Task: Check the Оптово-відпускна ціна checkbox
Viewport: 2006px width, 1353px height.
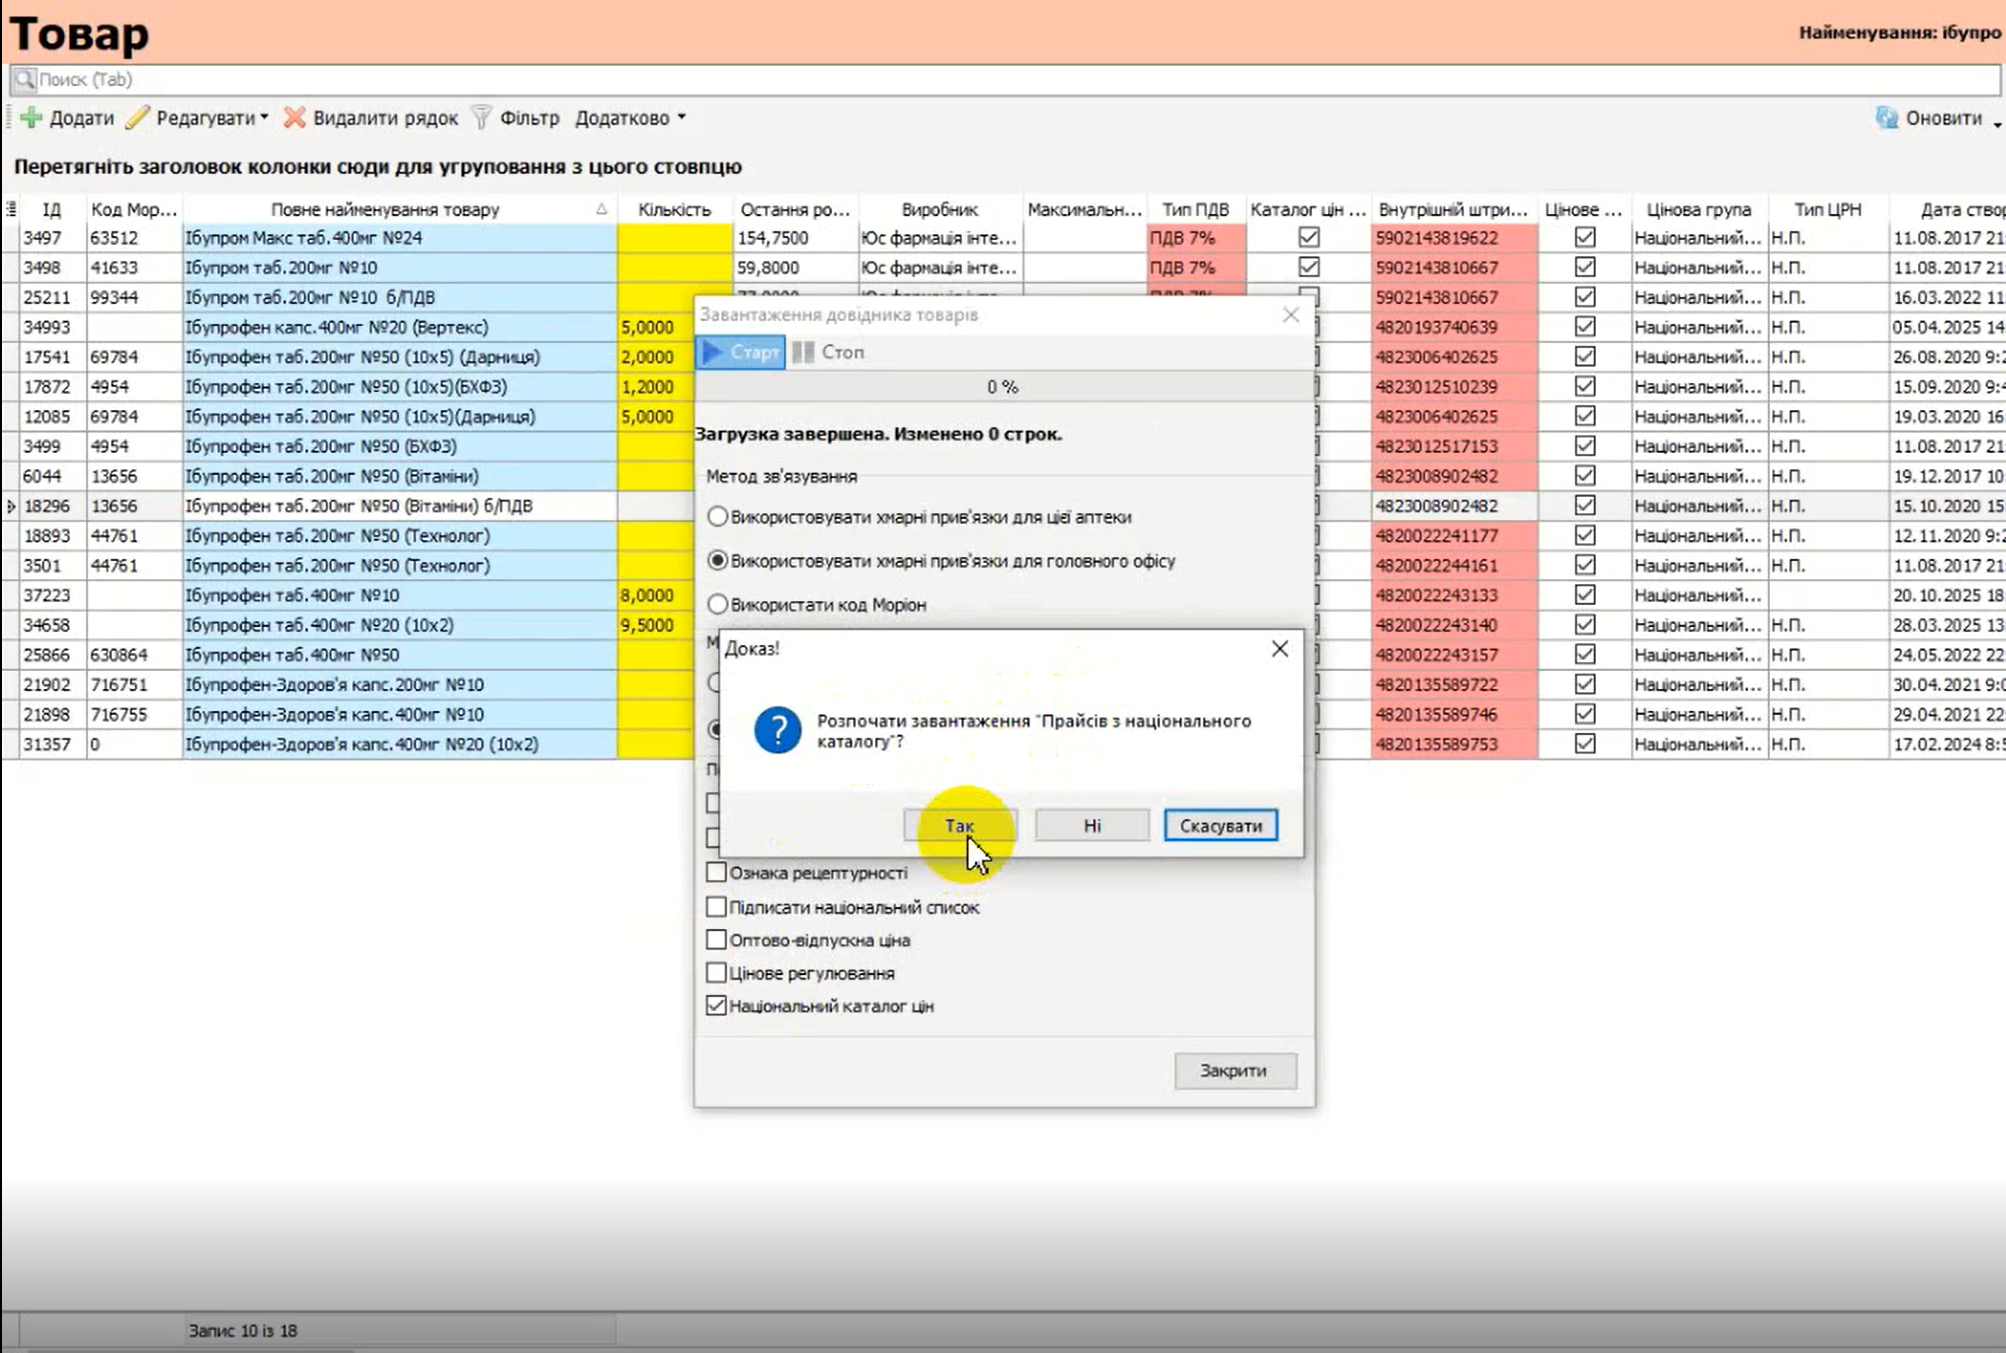Action: pyautogui.click(x=716, y=939)
